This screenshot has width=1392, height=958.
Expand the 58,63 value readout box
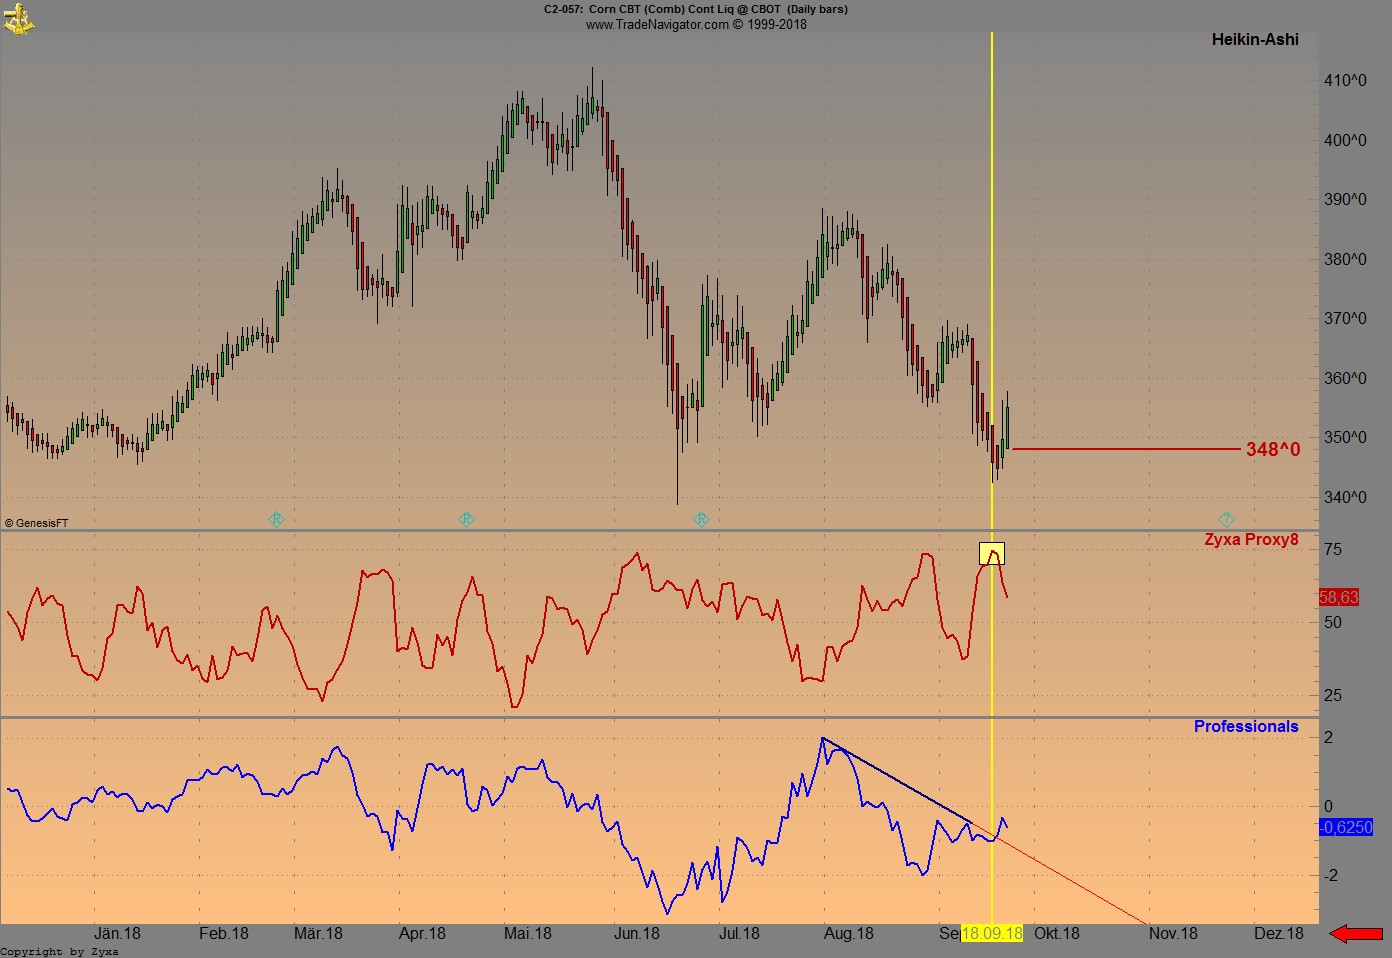click(x=1339, y=597)
